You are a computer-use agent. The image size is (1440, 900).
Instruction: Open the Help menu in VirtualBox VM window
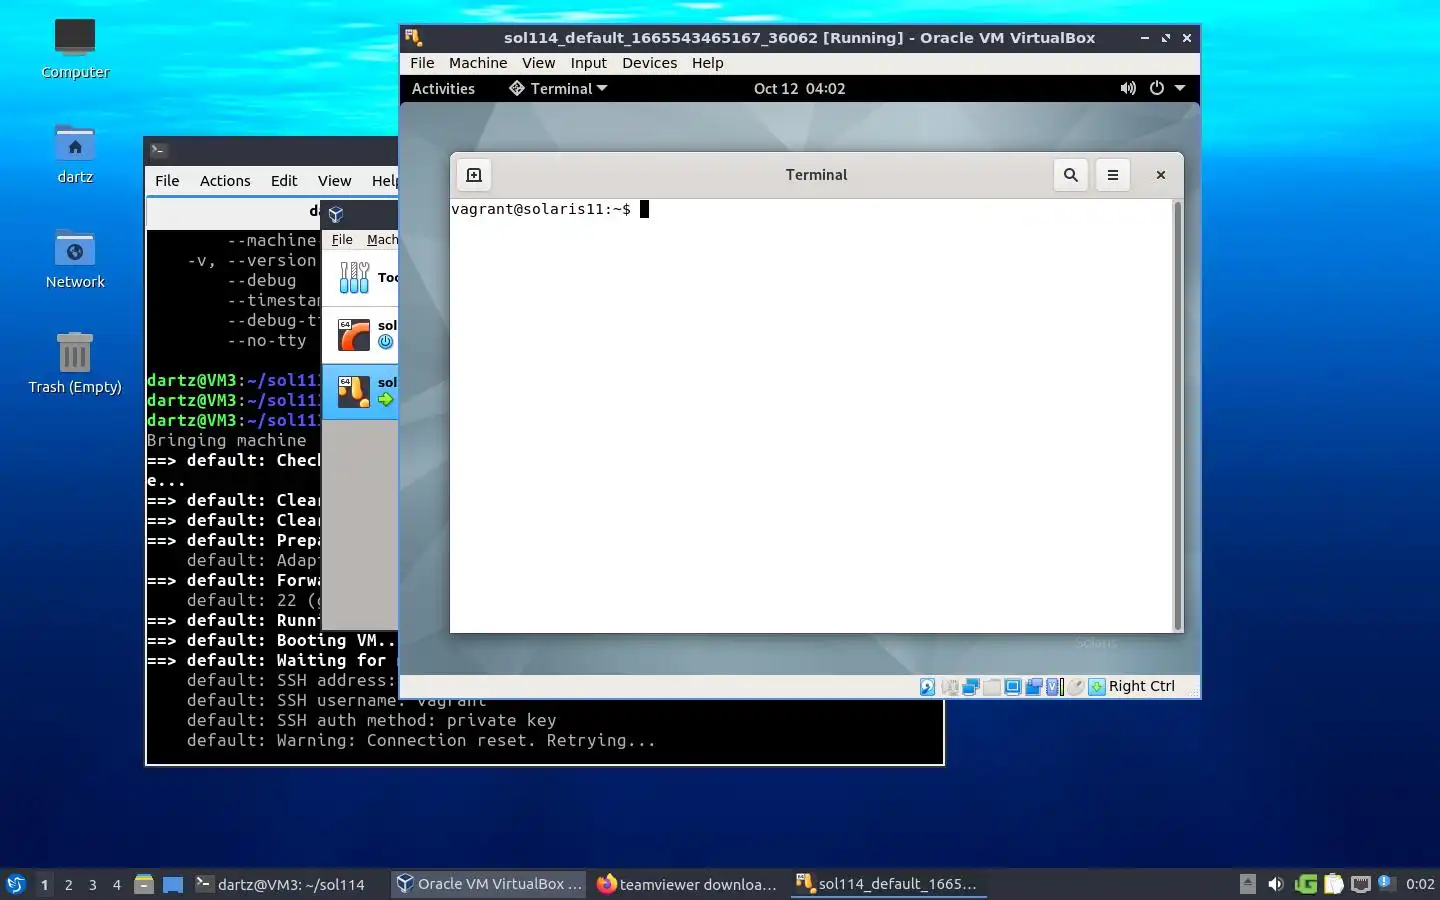707,63
